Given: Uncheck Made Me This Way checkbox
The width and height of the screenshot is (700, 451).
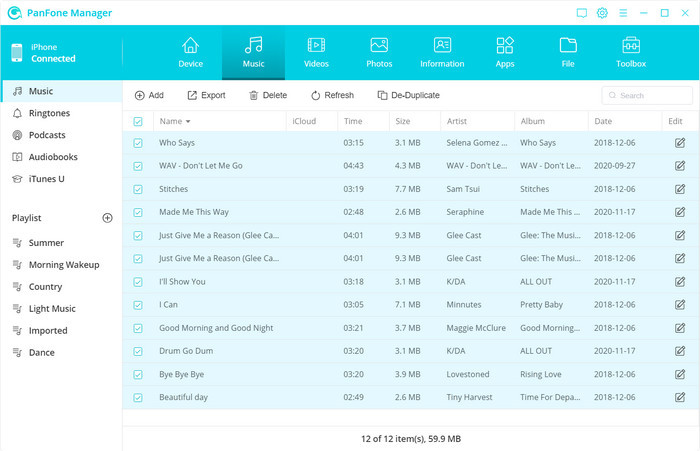Looking at the screenshot, I should pyautogui.click(x=138, y=212).
